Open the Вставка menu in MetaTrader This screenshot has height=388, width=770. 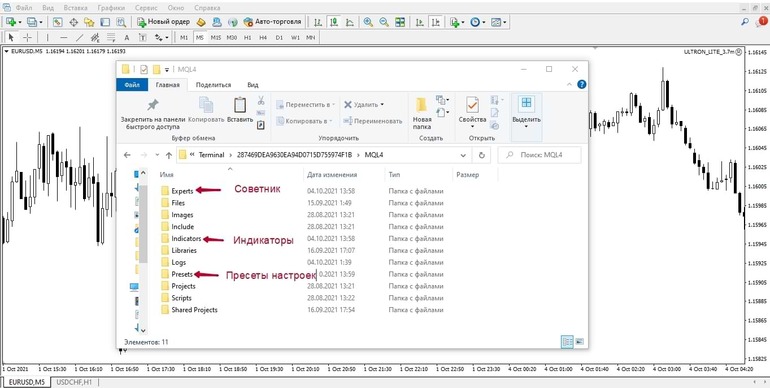[x=75, y=8]
